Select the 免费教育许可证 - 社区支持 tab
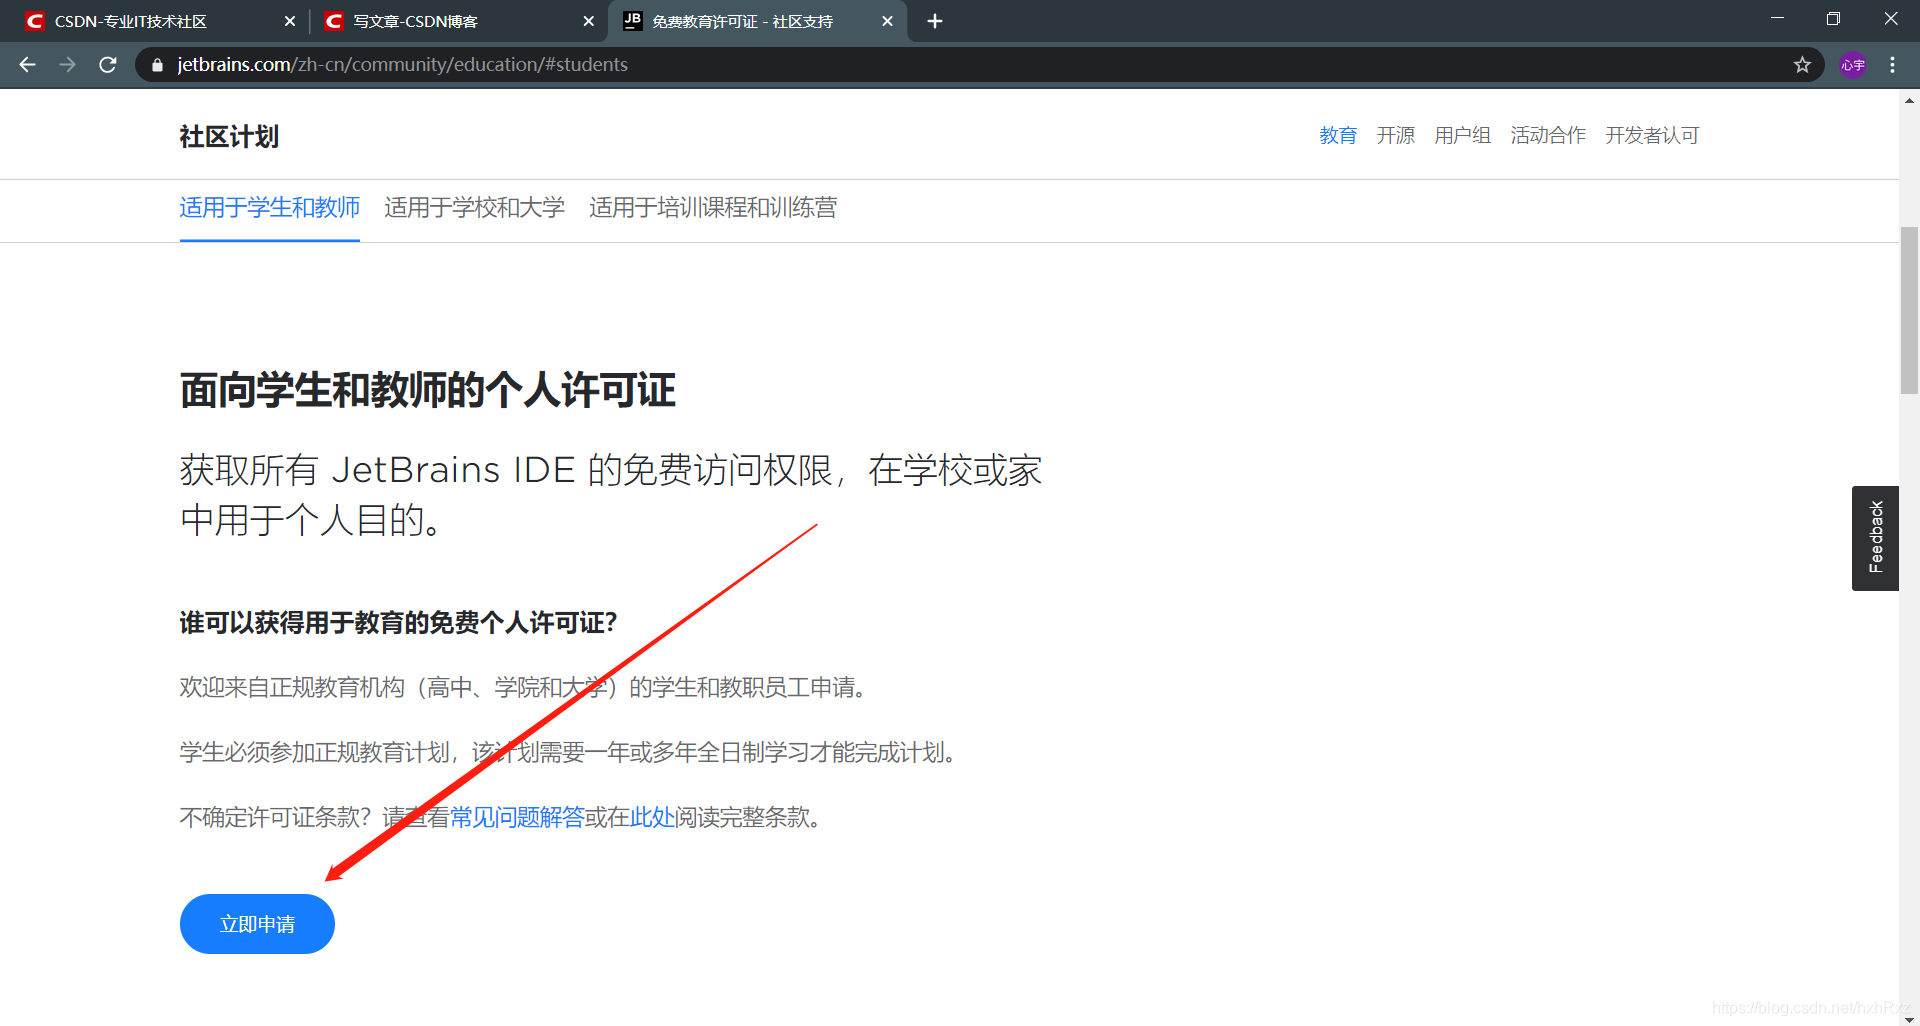The height and width of the screenshot is (1026, 1920). pyautogui.click(x=757, y=21)
